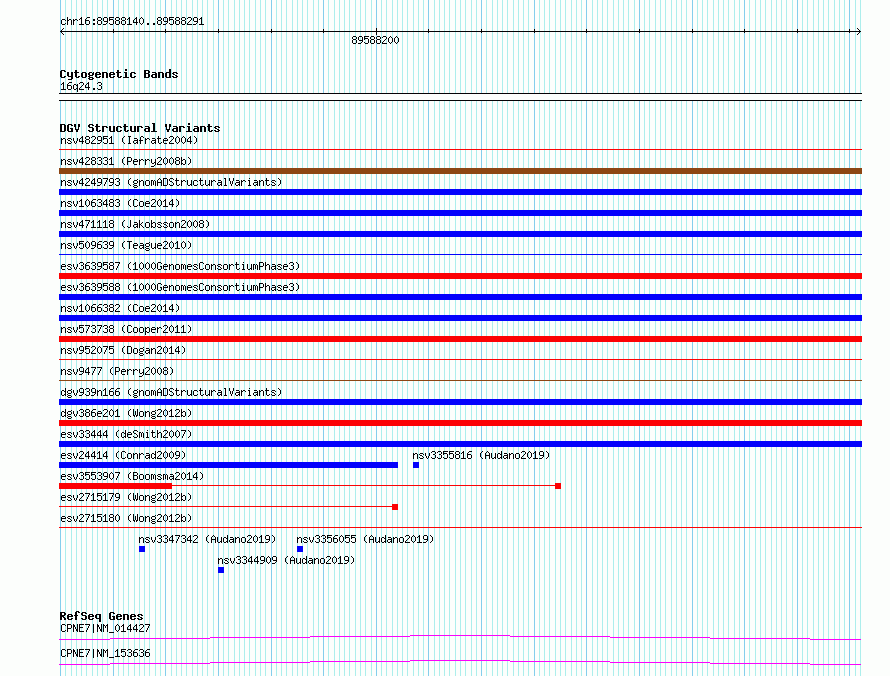Select the small blue marker under nsv3355816

click(x=416, y=465)
